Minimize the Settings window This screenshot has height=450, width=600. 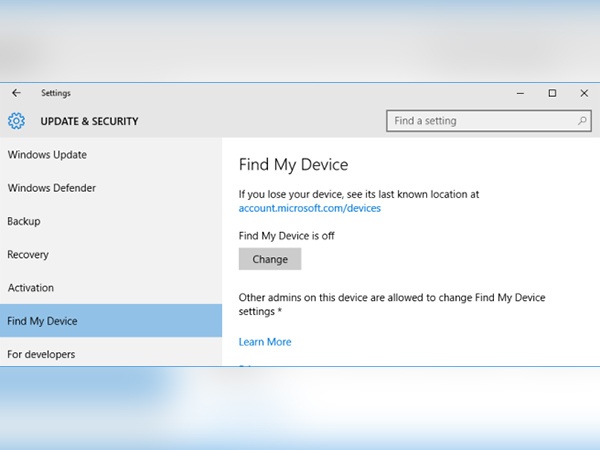click(518, 93)
